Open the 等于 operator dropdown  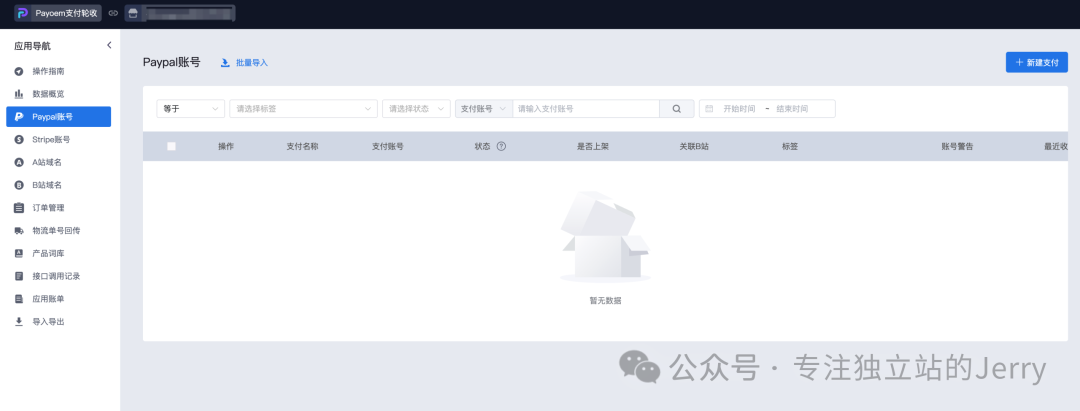(191, 109)
